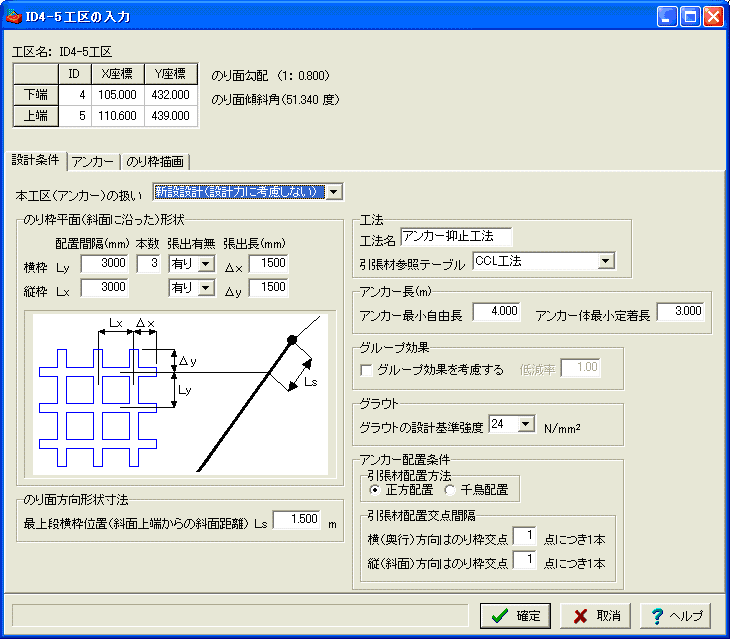
Task: Click Δy 張出長 field
Action: [269, 287]
